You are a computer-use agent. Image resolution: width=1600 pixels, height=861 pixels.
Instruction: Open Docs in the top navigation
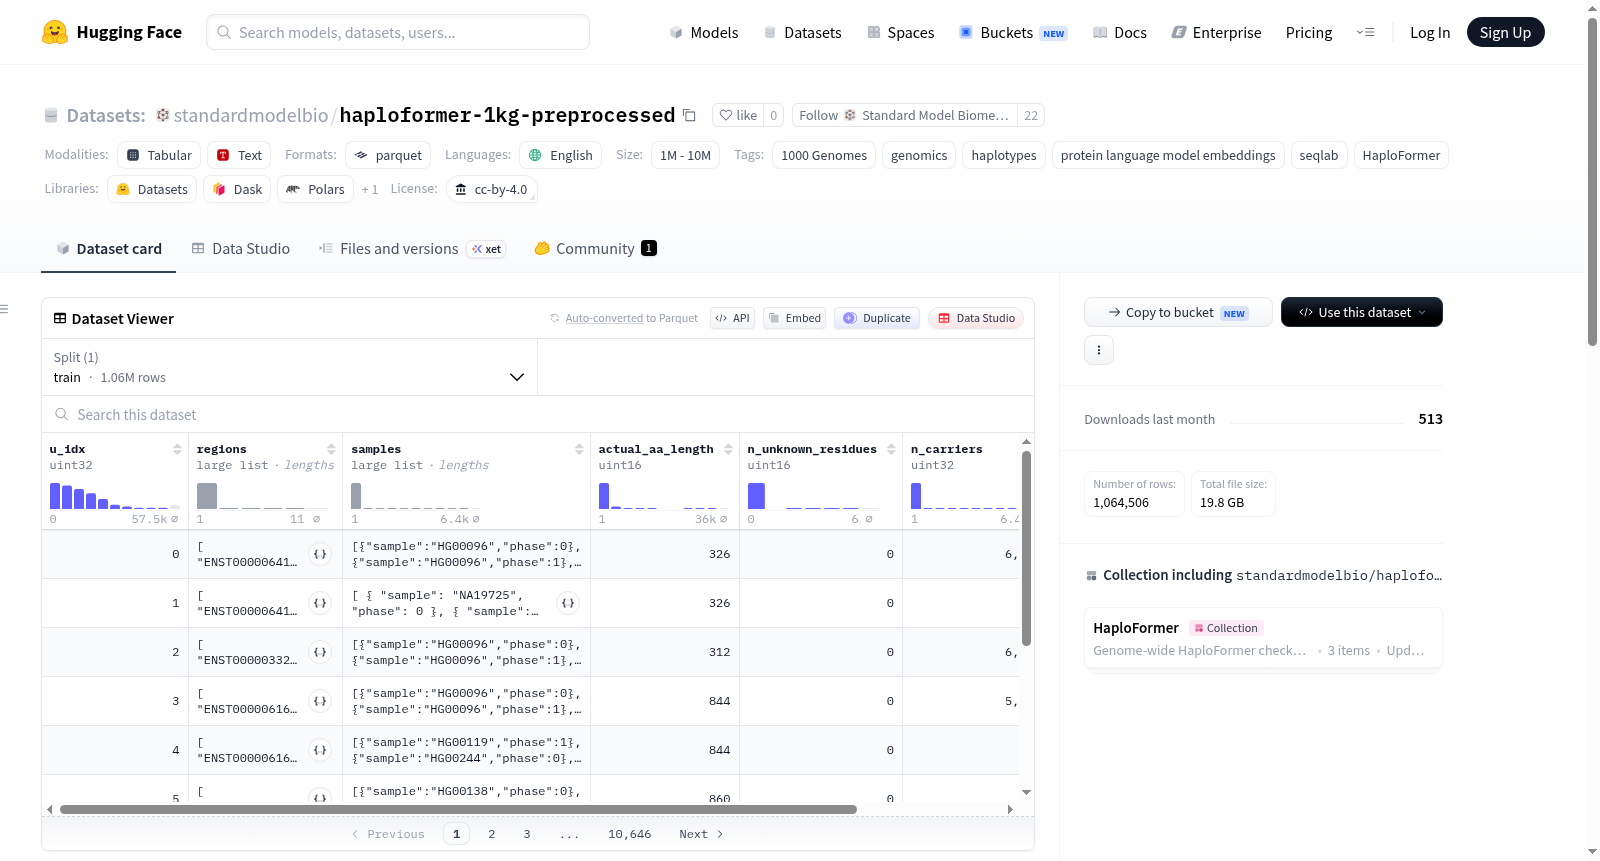tap(1120, 32)
